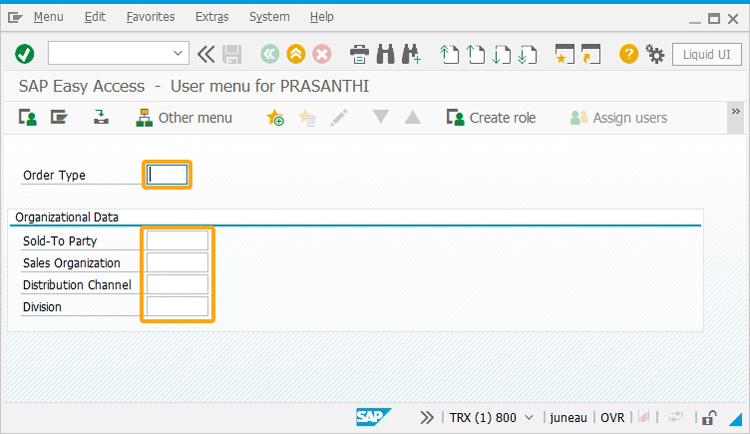Open the Edit menu
750x434 pixels.
95,17
